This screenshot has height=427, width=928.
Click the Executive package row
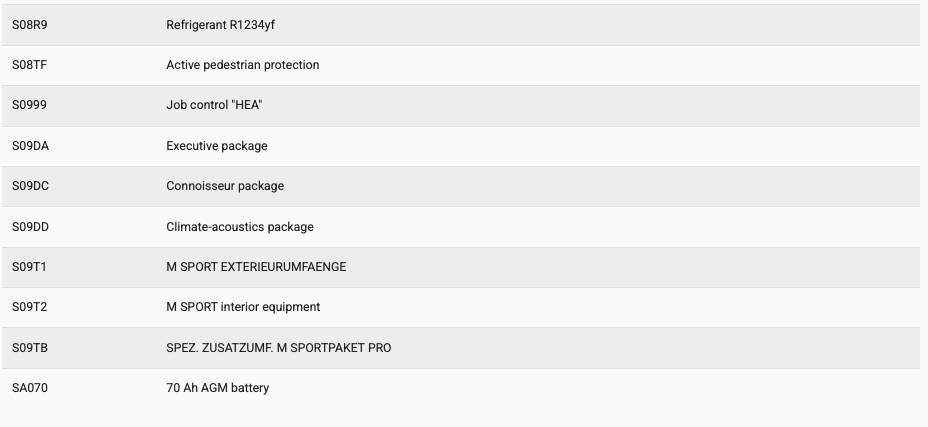460,146
